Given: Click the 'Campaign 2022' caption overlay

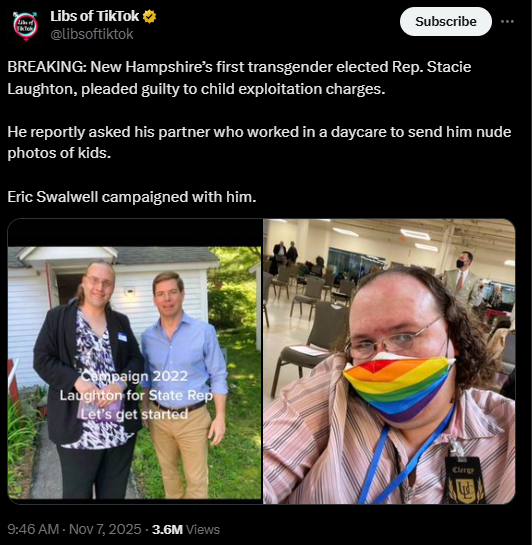Looking at the screenshot, I should click(135, 376).
